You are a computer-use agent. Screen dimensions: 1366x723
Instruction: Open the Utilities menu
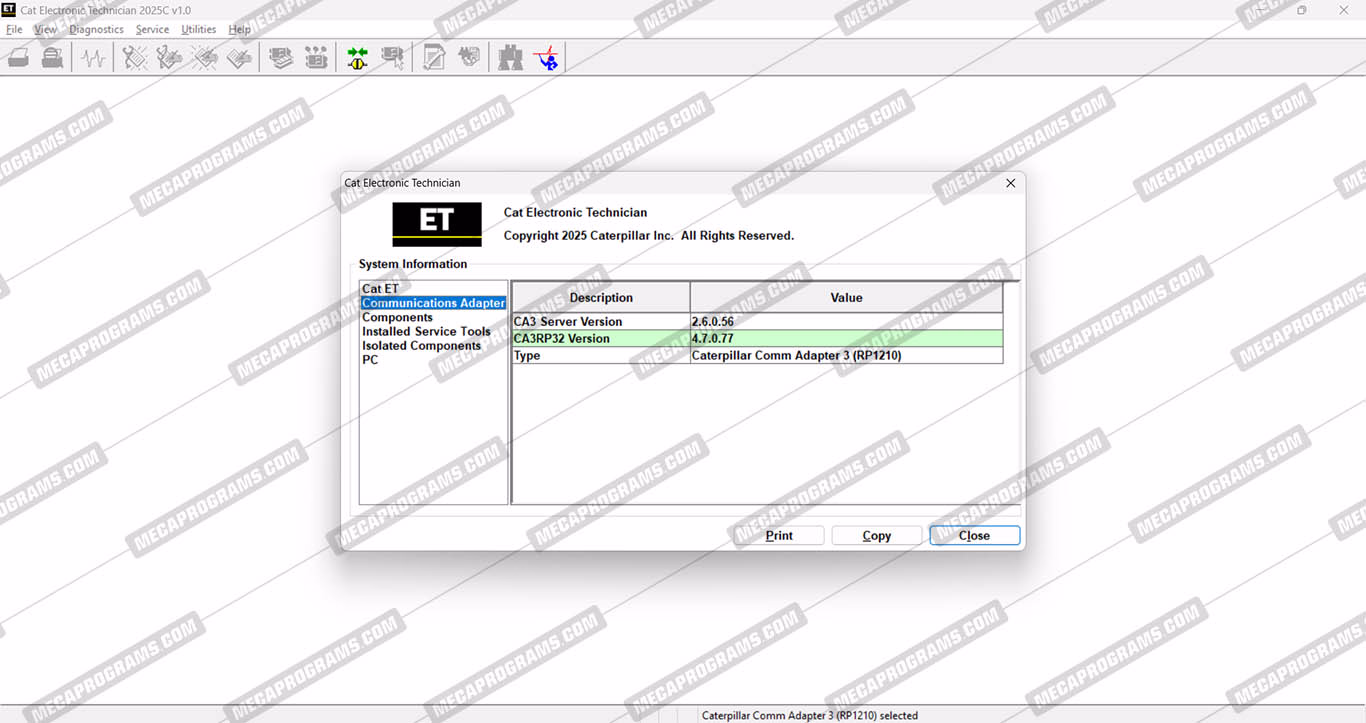coord(198,29)
